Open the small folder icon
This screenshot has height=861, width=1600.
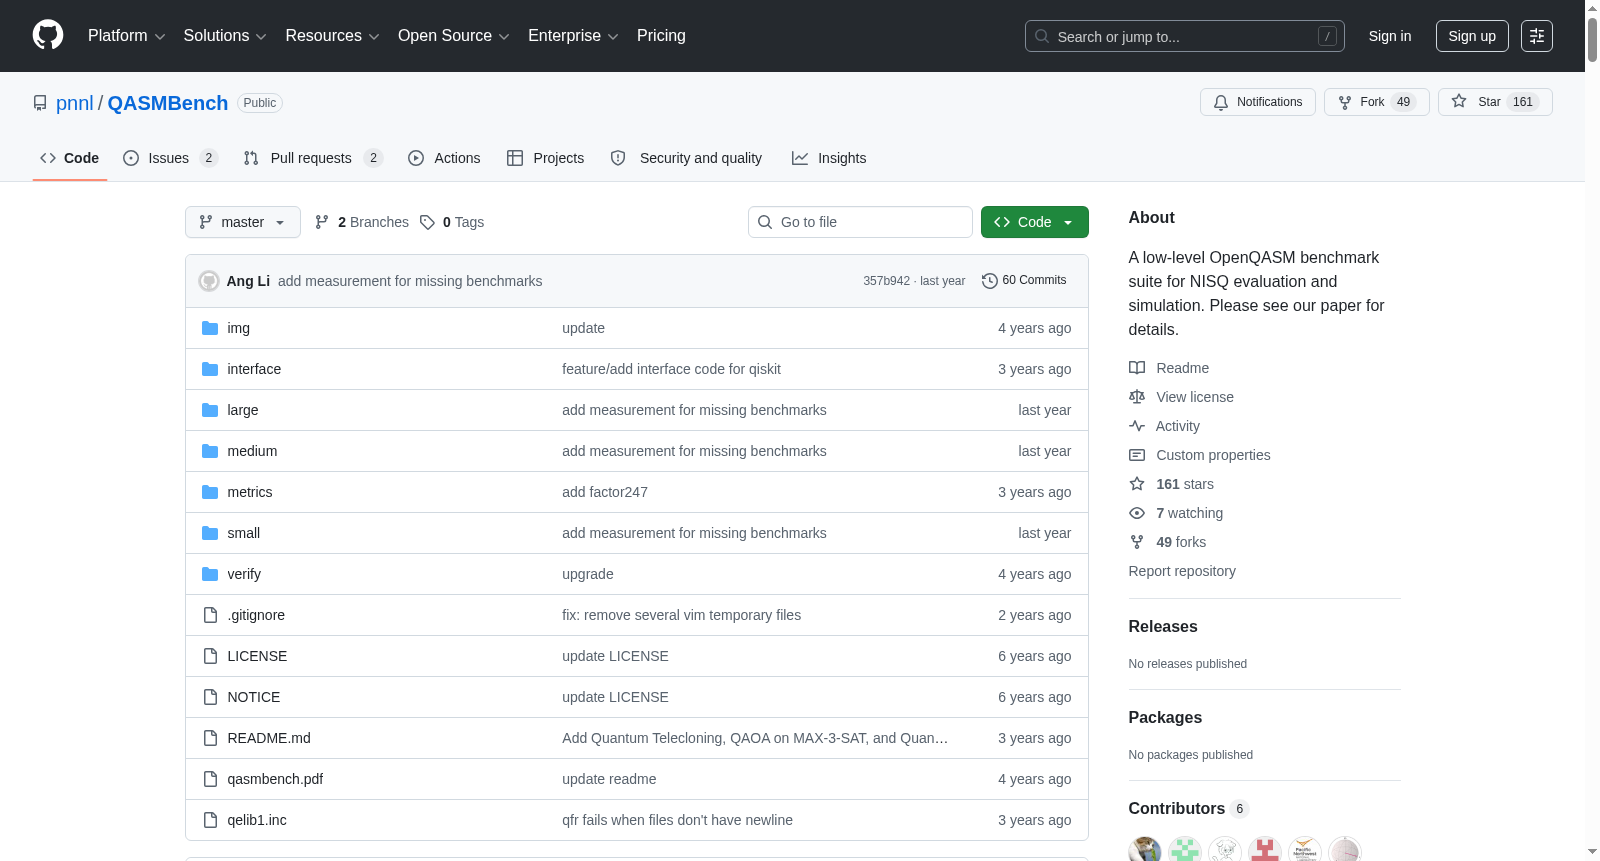[x=210, y=533]
